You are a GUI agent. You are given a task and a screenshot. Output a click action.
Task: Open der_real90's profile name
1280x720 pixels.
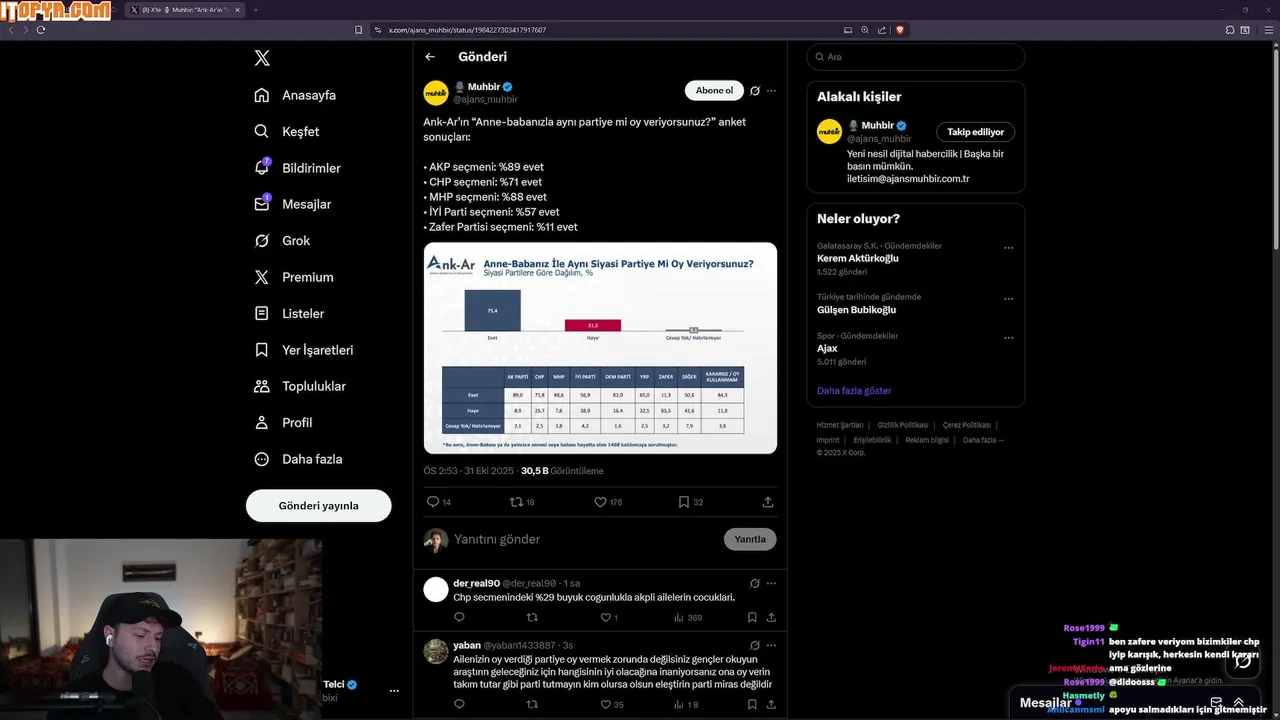[475, 583]
